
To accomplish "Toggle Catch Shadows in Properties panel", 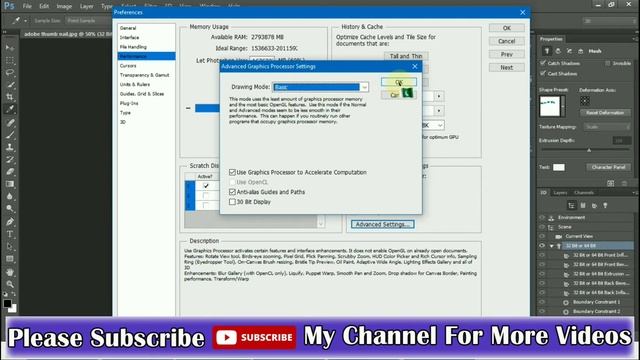I will pos(543,63).
